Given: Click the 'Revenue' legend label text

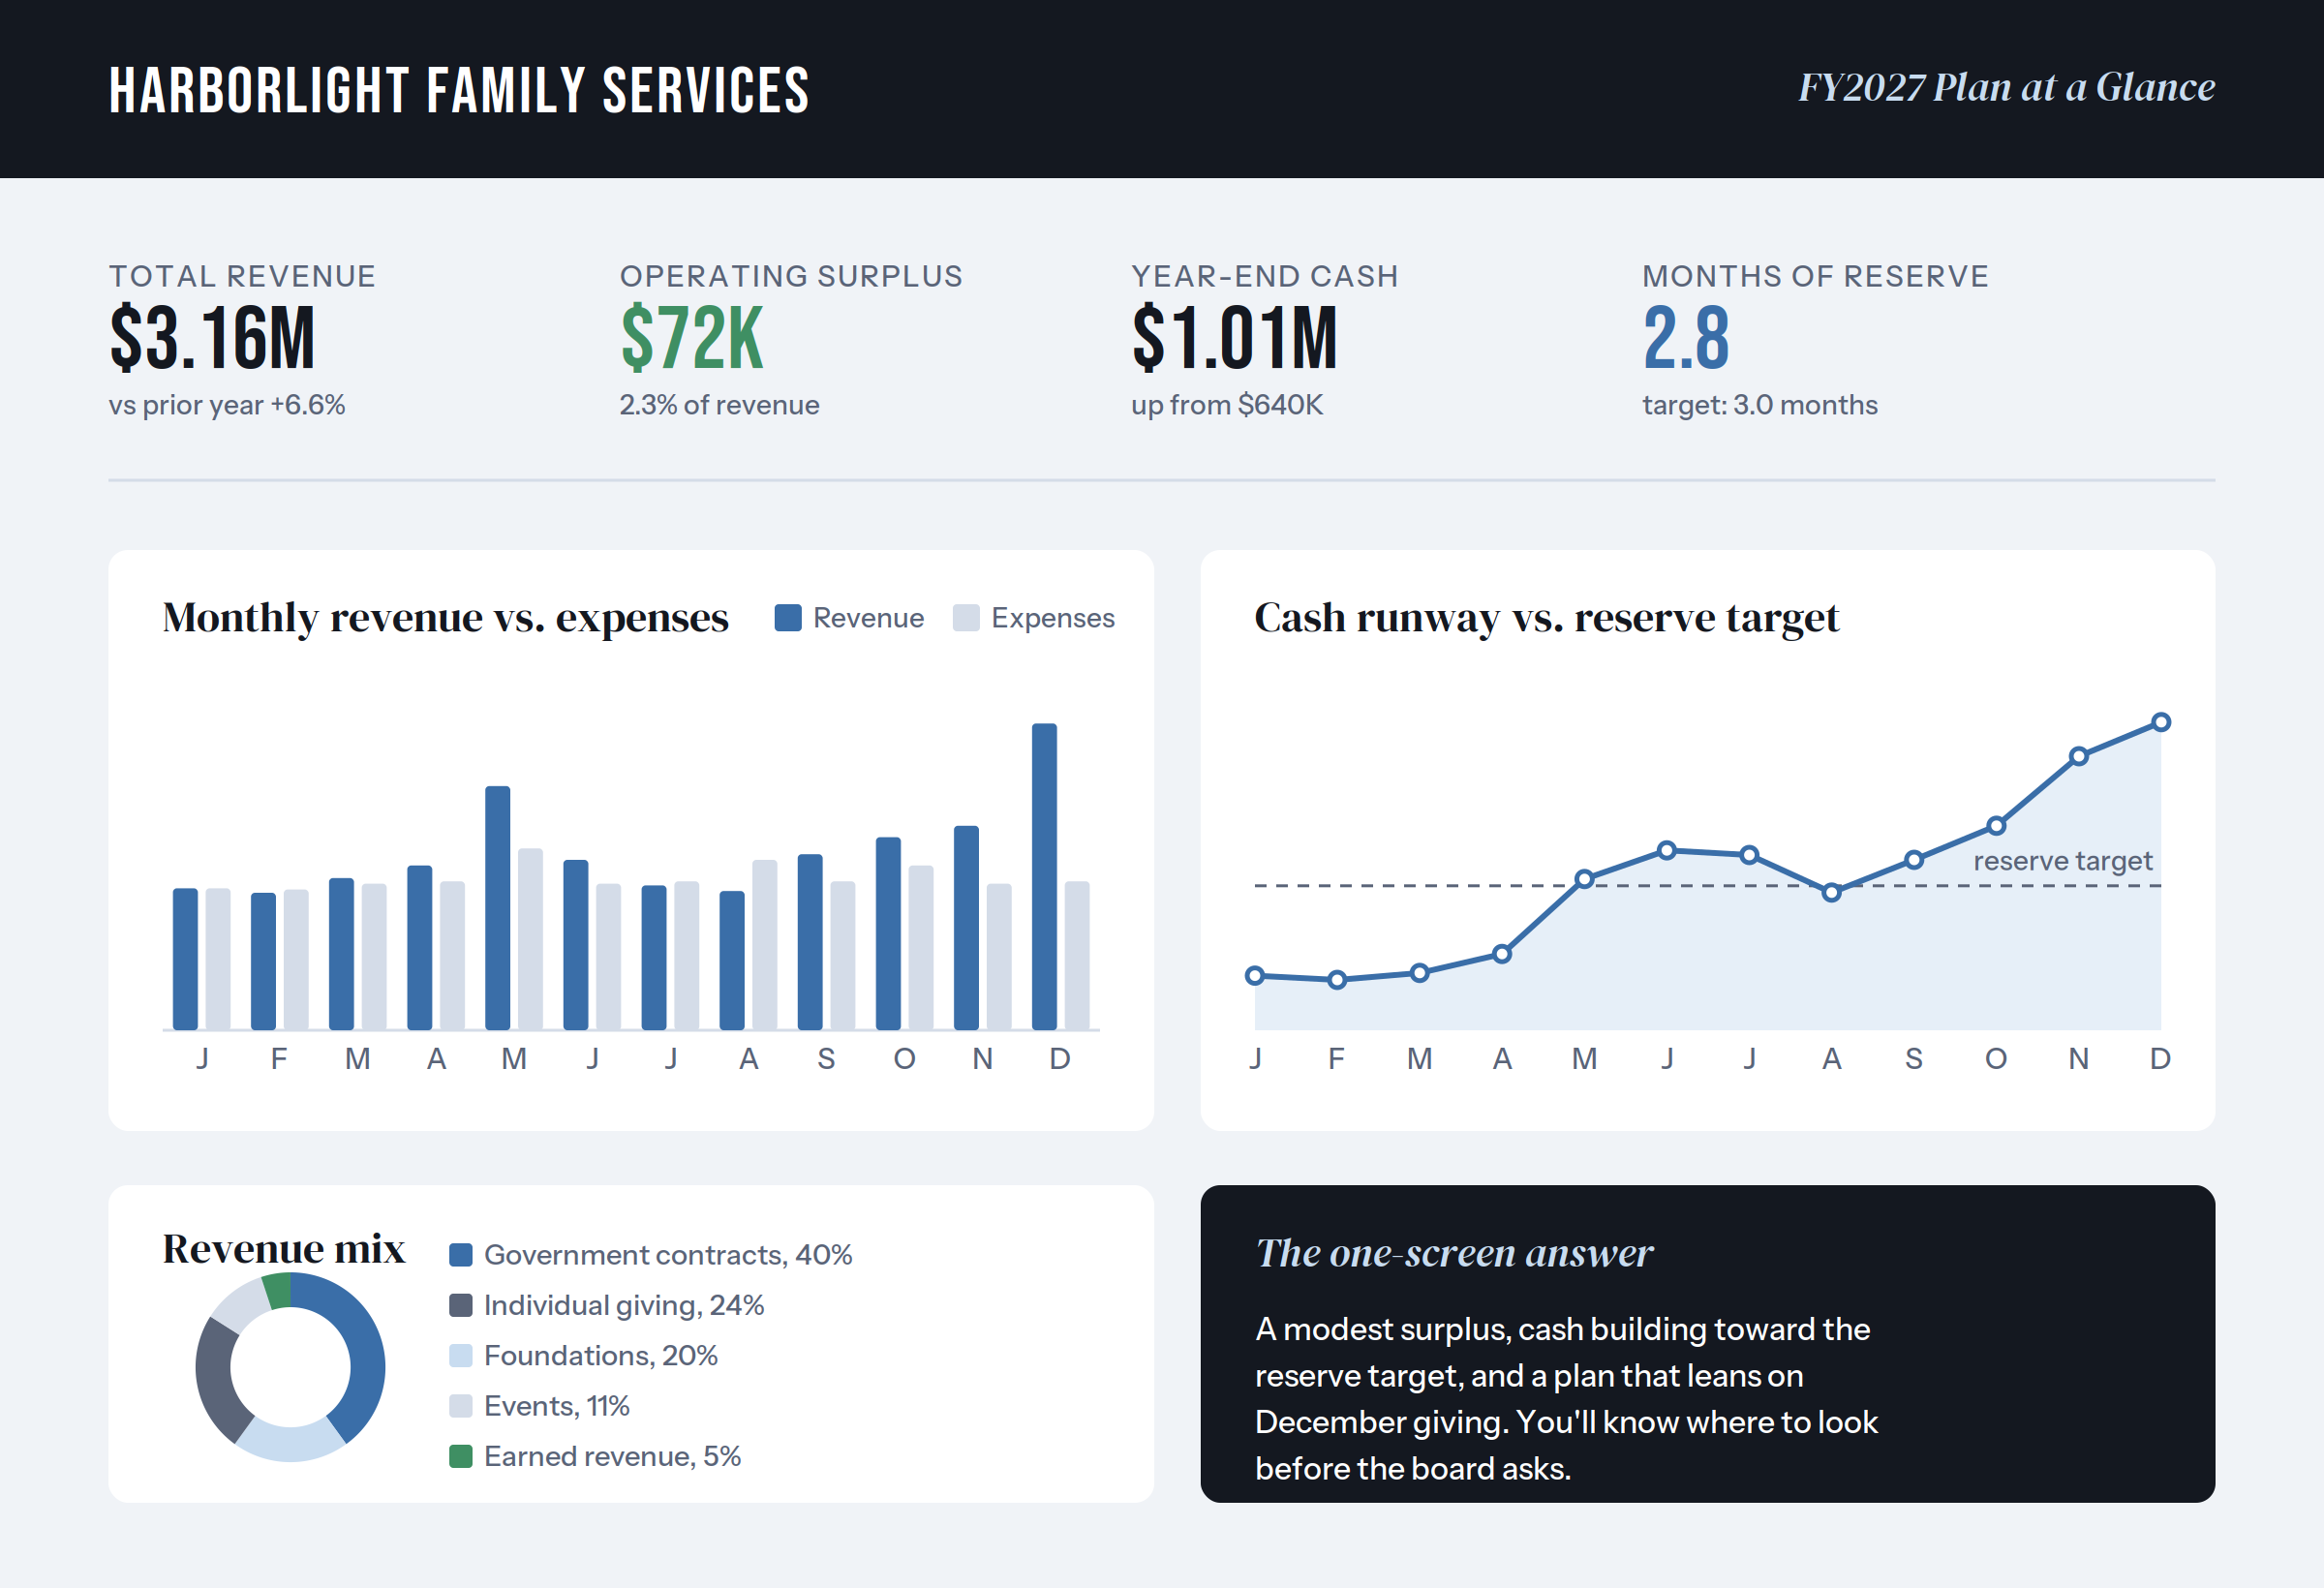Looking at the screenshot, I should 868,618.
